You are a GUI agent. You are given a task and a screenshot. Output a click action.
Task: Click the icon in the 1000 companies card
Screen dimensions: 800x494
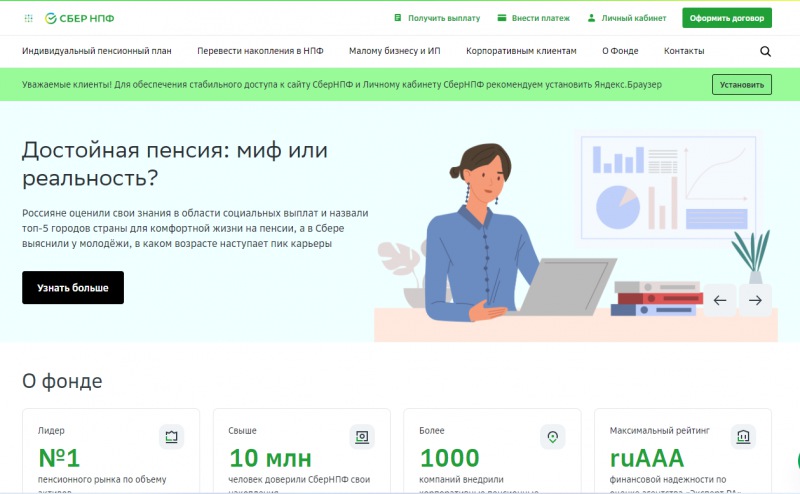(x=552, y=436)
